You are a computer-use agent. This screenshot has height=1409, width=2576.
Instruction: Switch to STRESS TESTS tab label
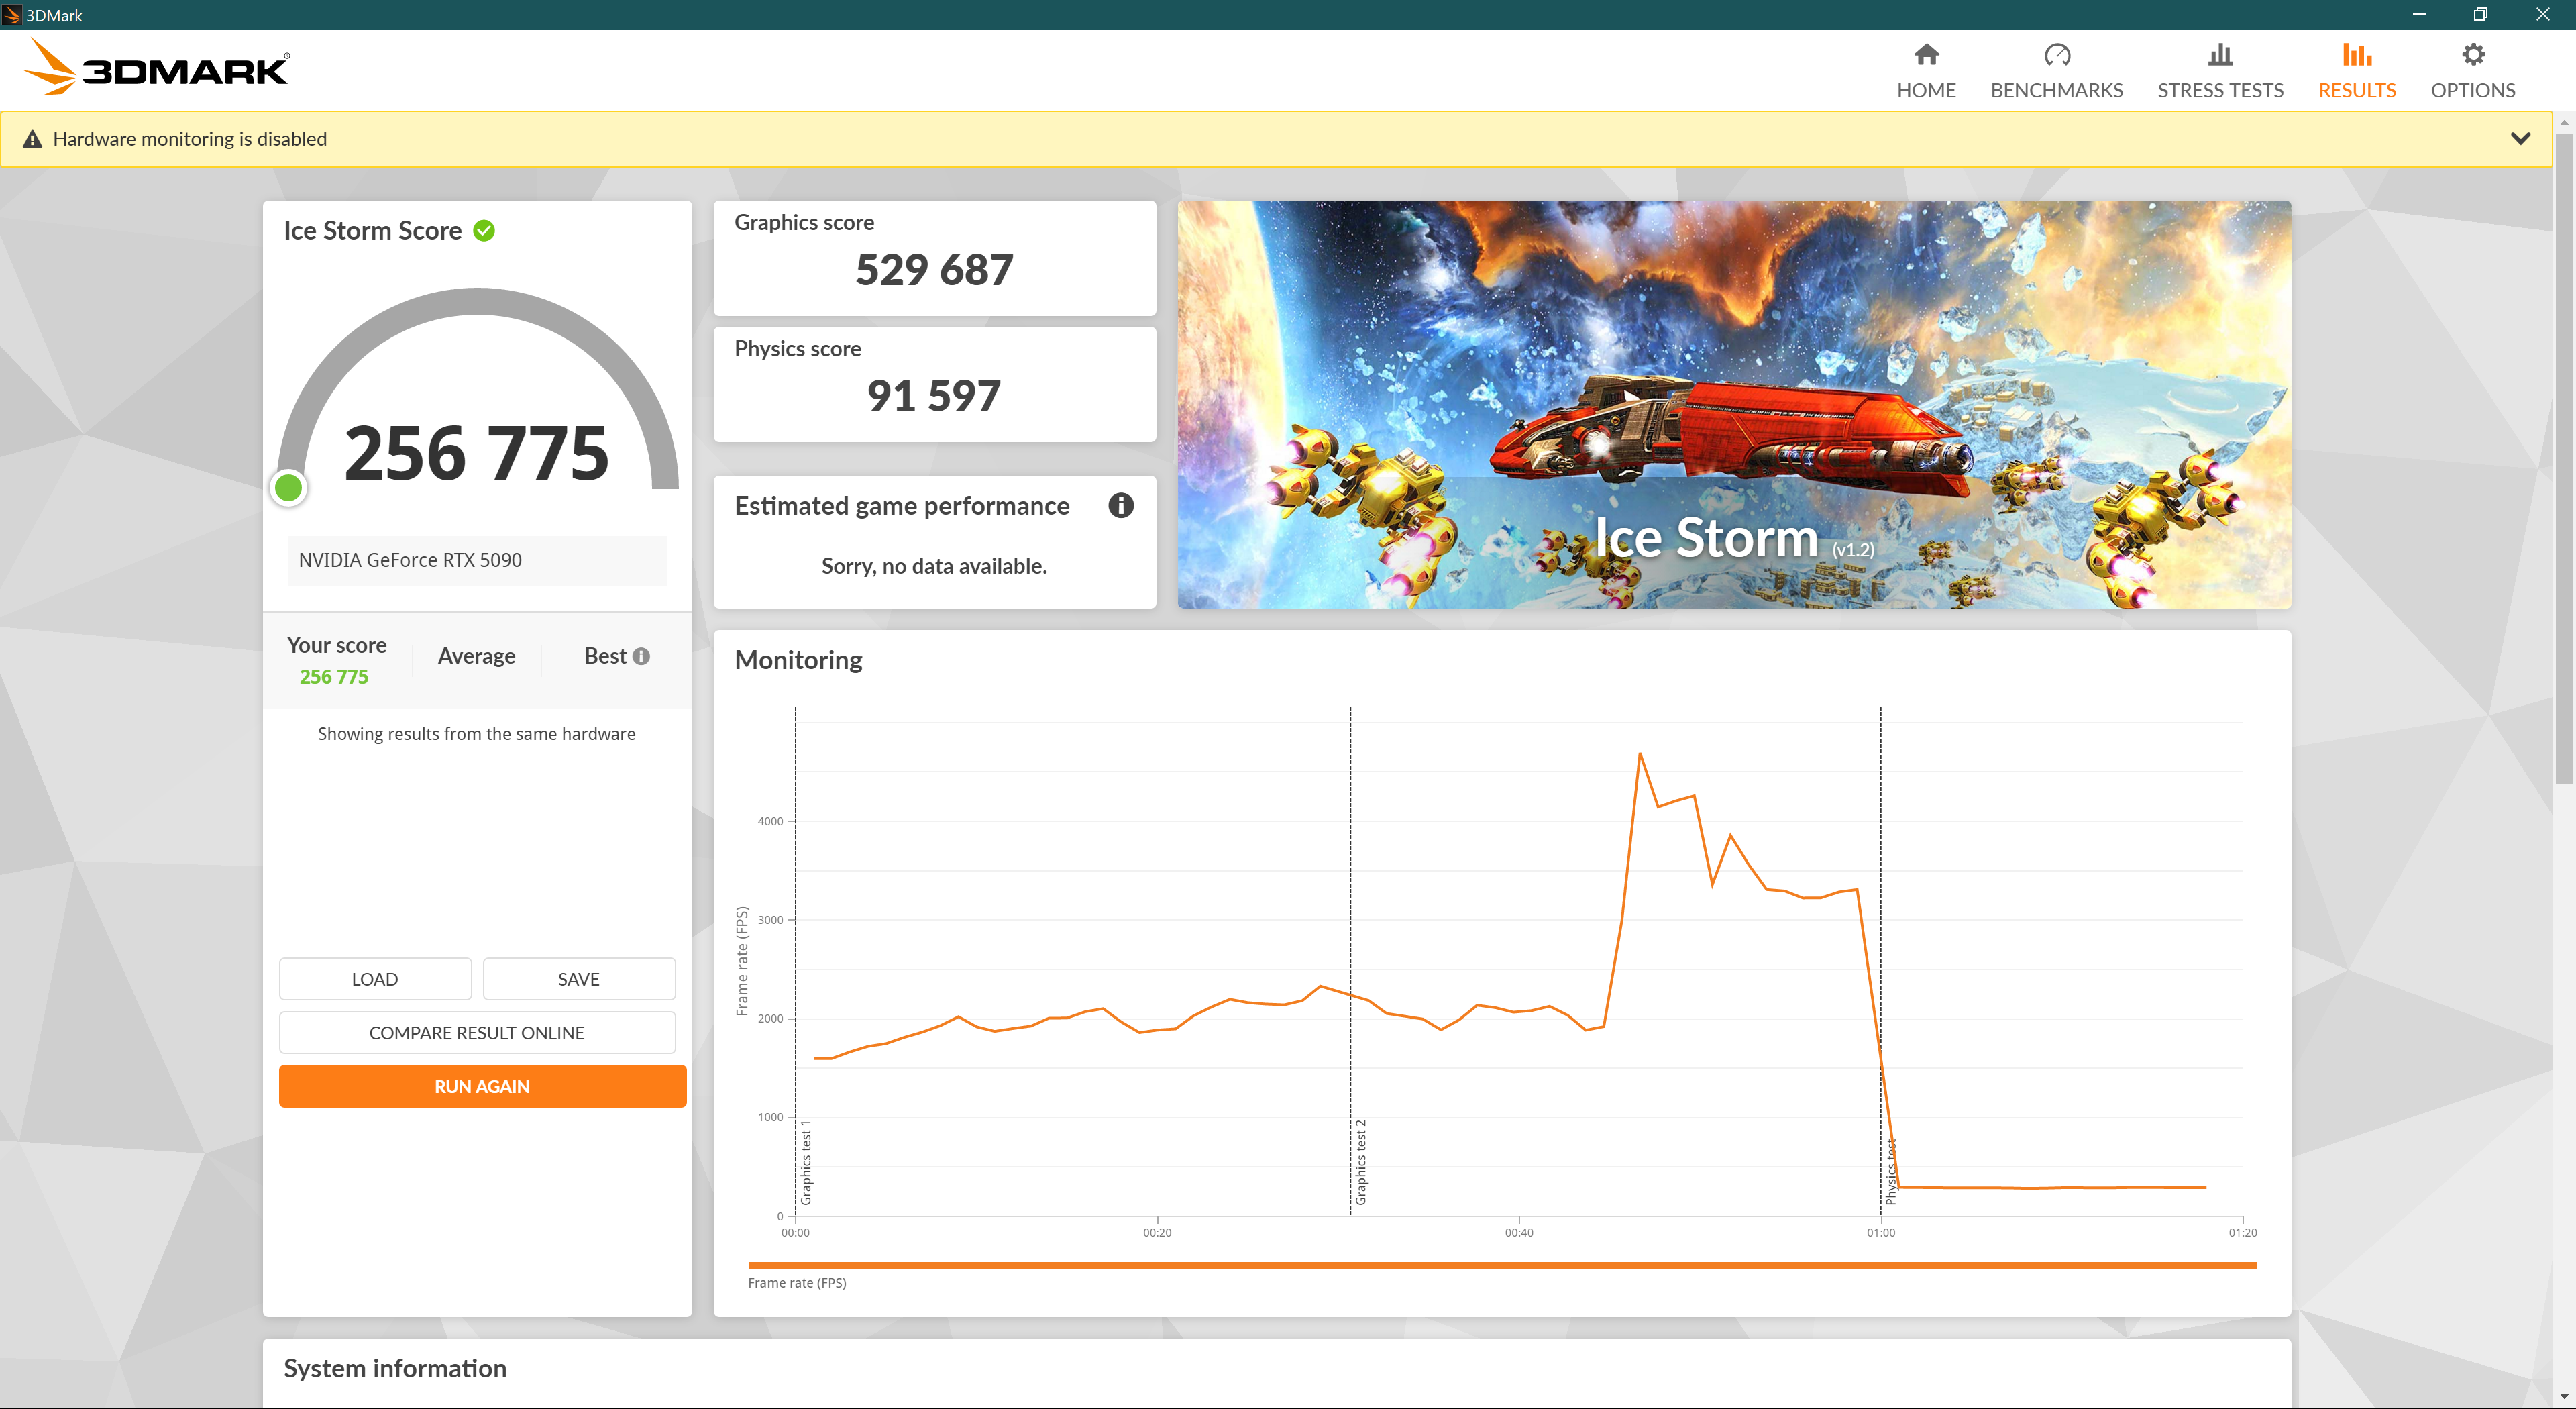2220,90
